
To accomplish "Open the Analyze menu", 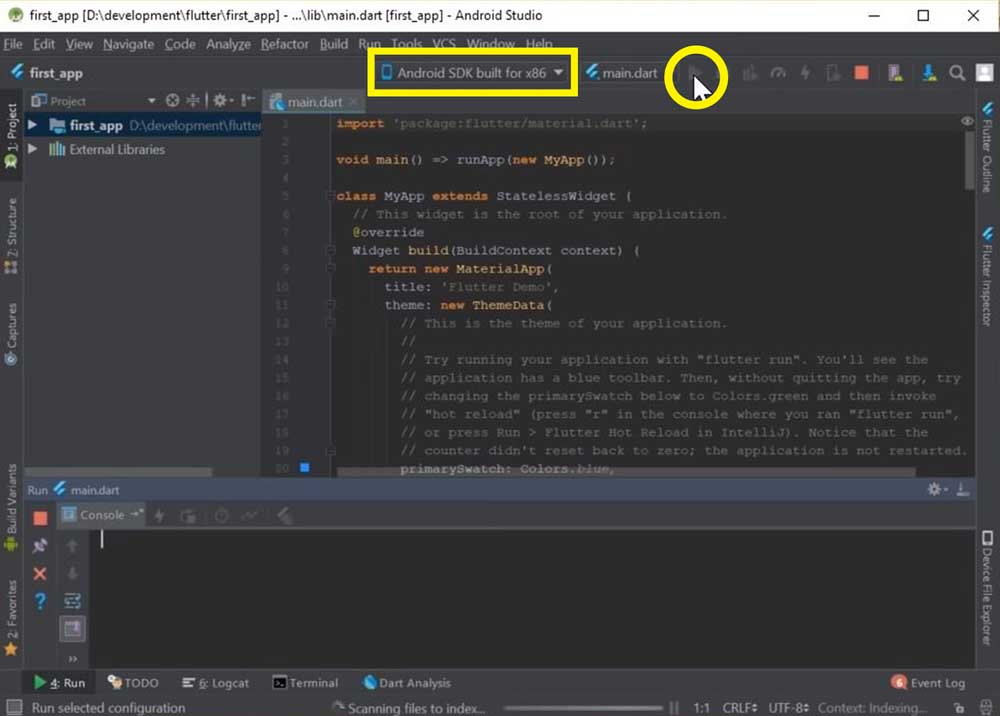I will [228, 44].
